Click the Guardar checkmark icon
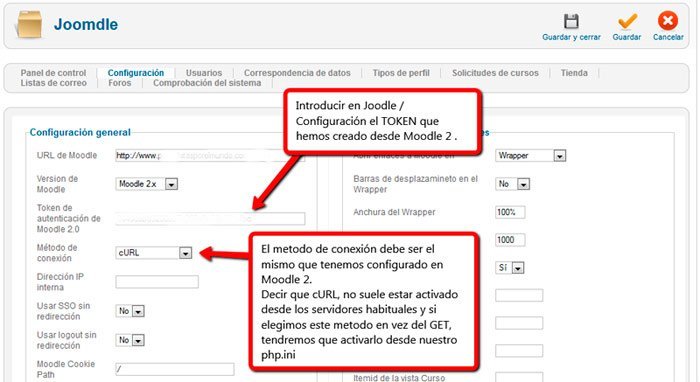 click(627, 21)
